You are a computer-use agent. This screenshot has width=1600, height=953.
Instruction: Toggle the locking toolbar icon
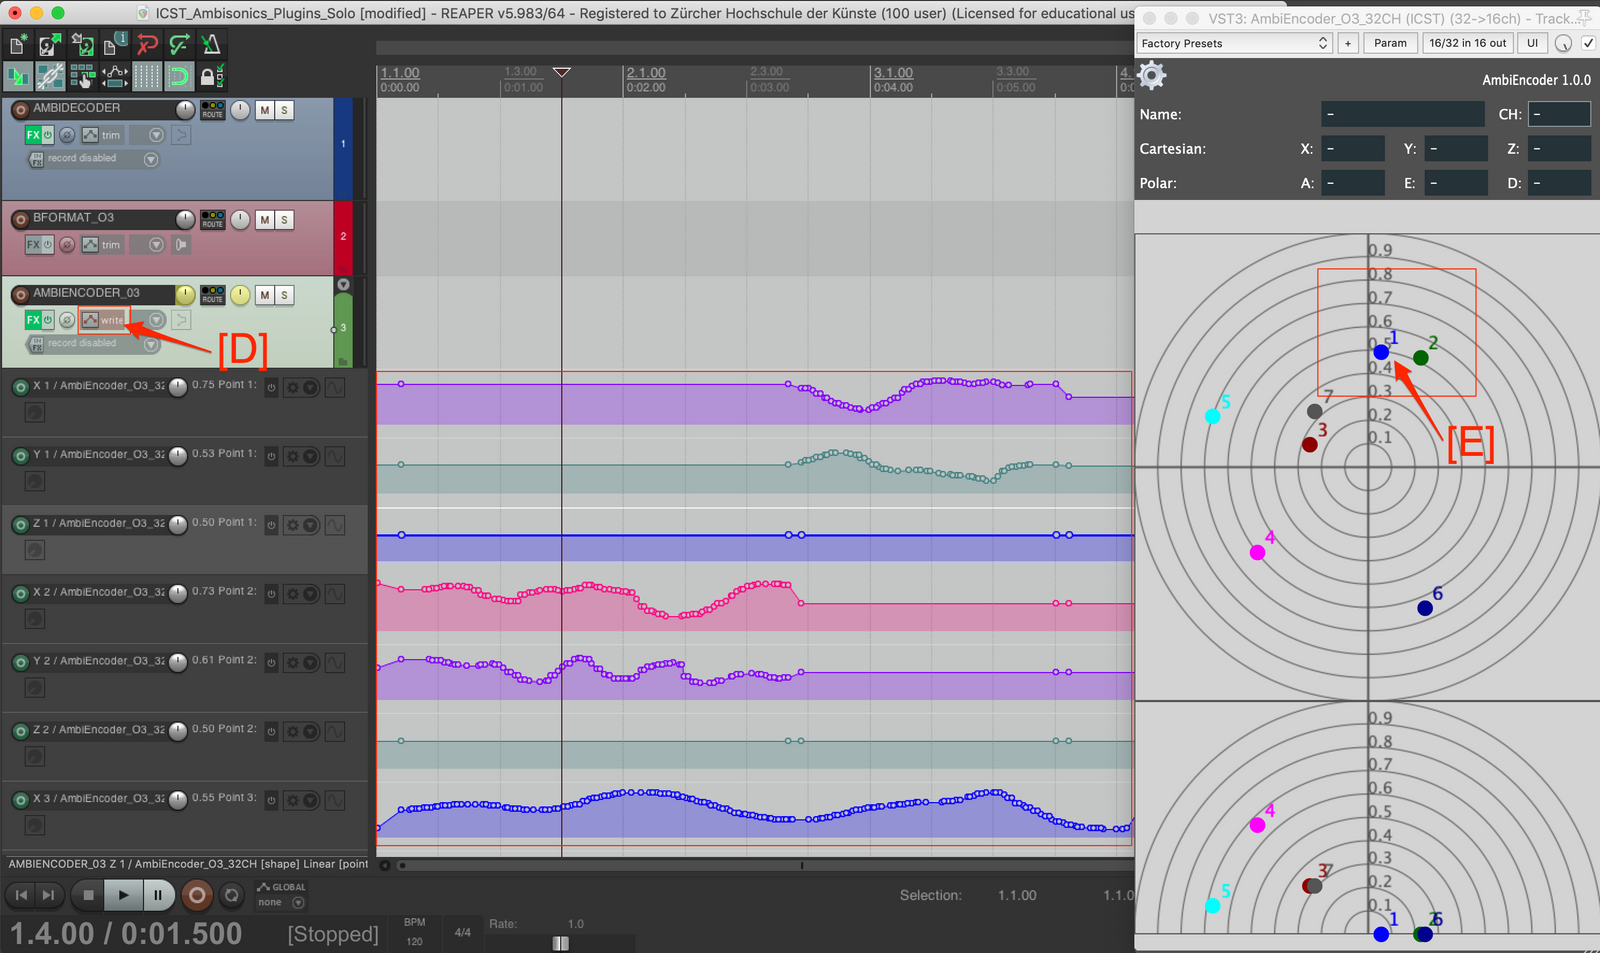(211, 76)
